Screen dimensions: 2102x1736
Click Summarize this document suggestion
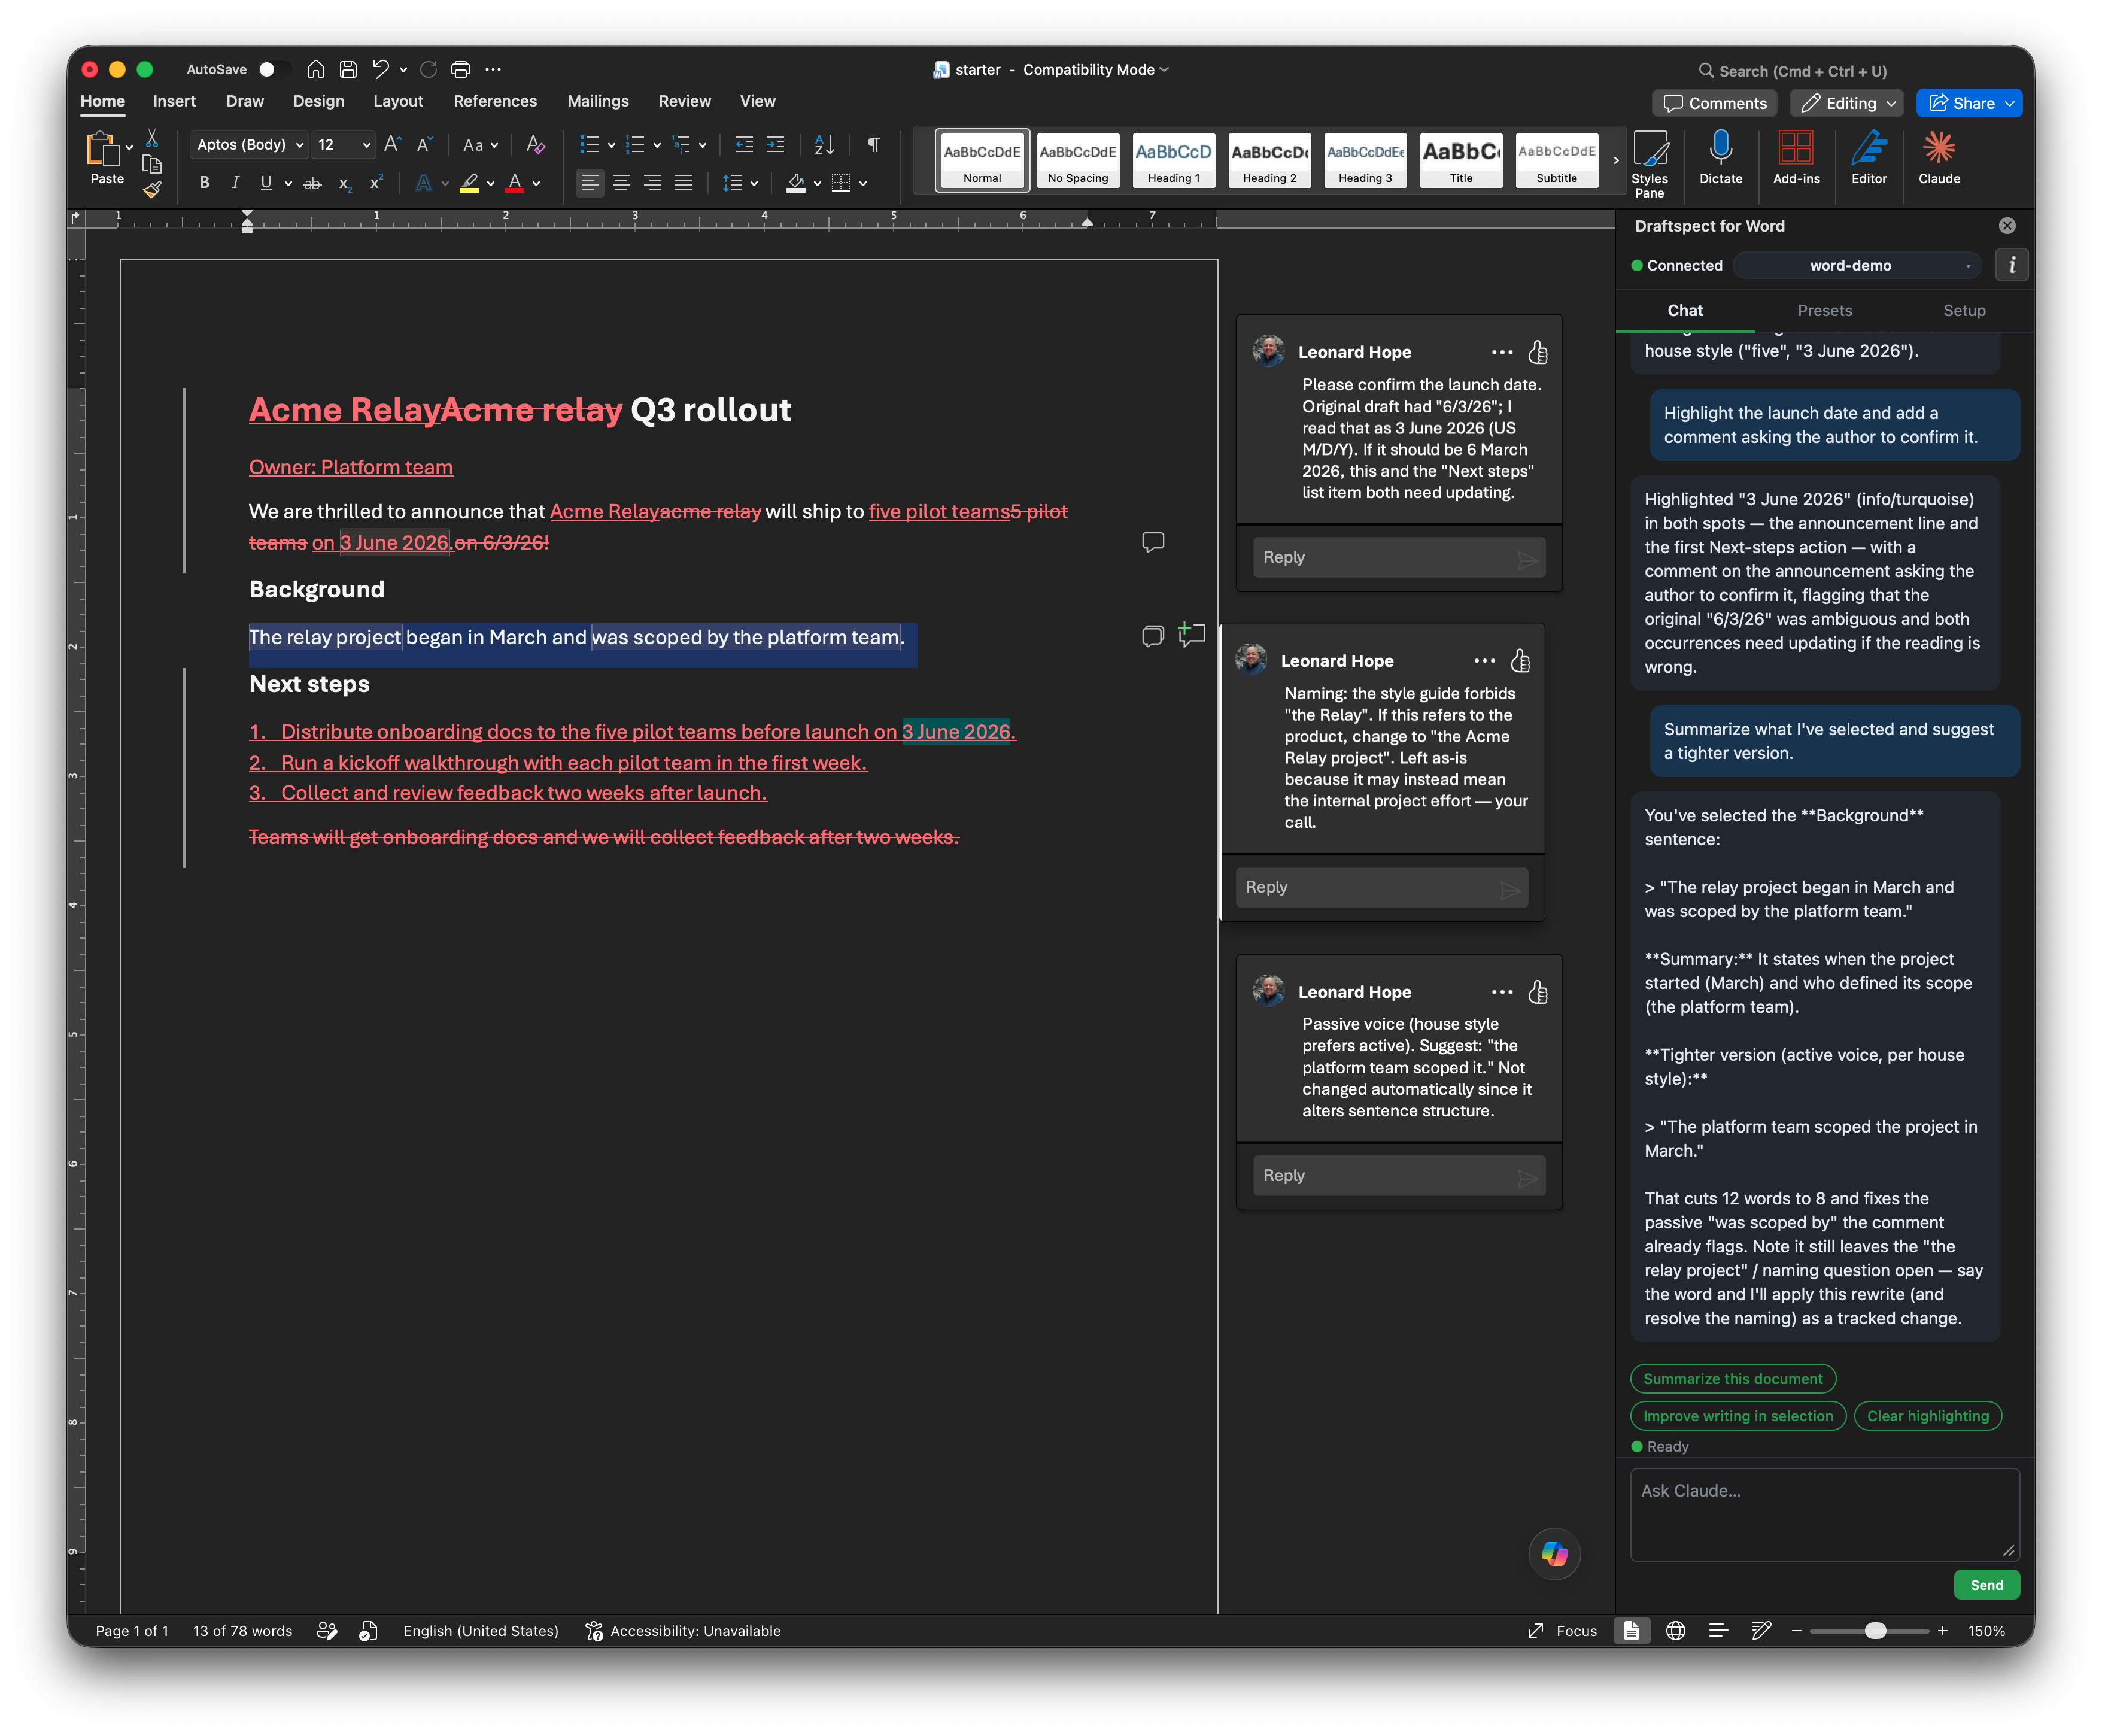(x=1732, y=1378)
